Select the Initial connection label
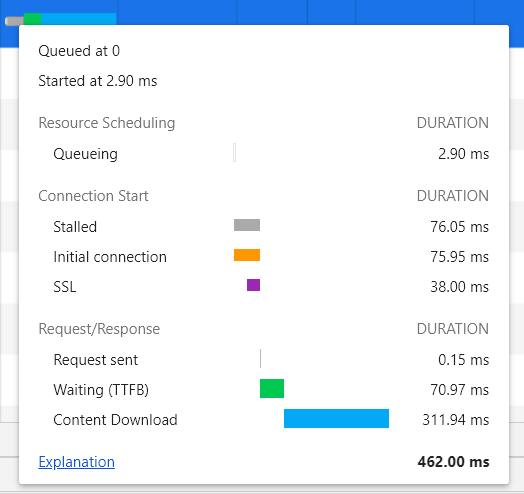The width and height of the screenshot is (524, 494). [110, 257]
